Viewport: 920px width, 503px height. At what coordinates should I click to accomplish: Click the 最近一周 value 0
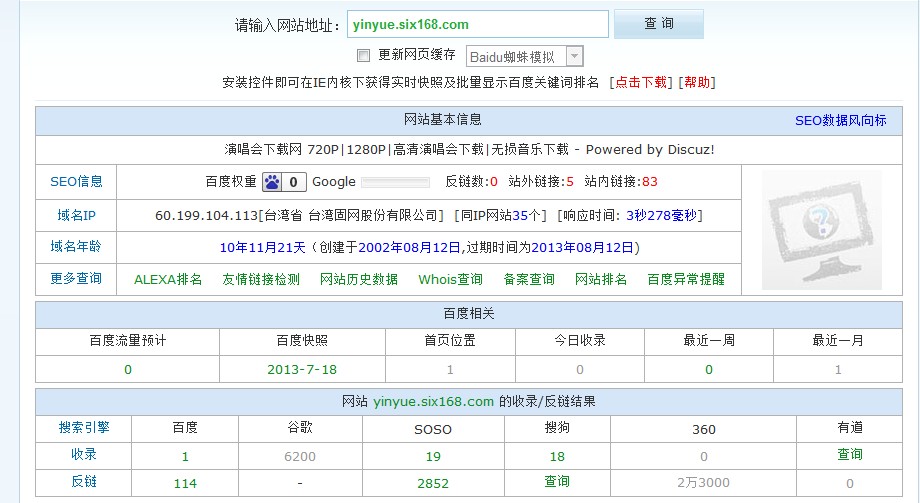click(x=709, y=370)
